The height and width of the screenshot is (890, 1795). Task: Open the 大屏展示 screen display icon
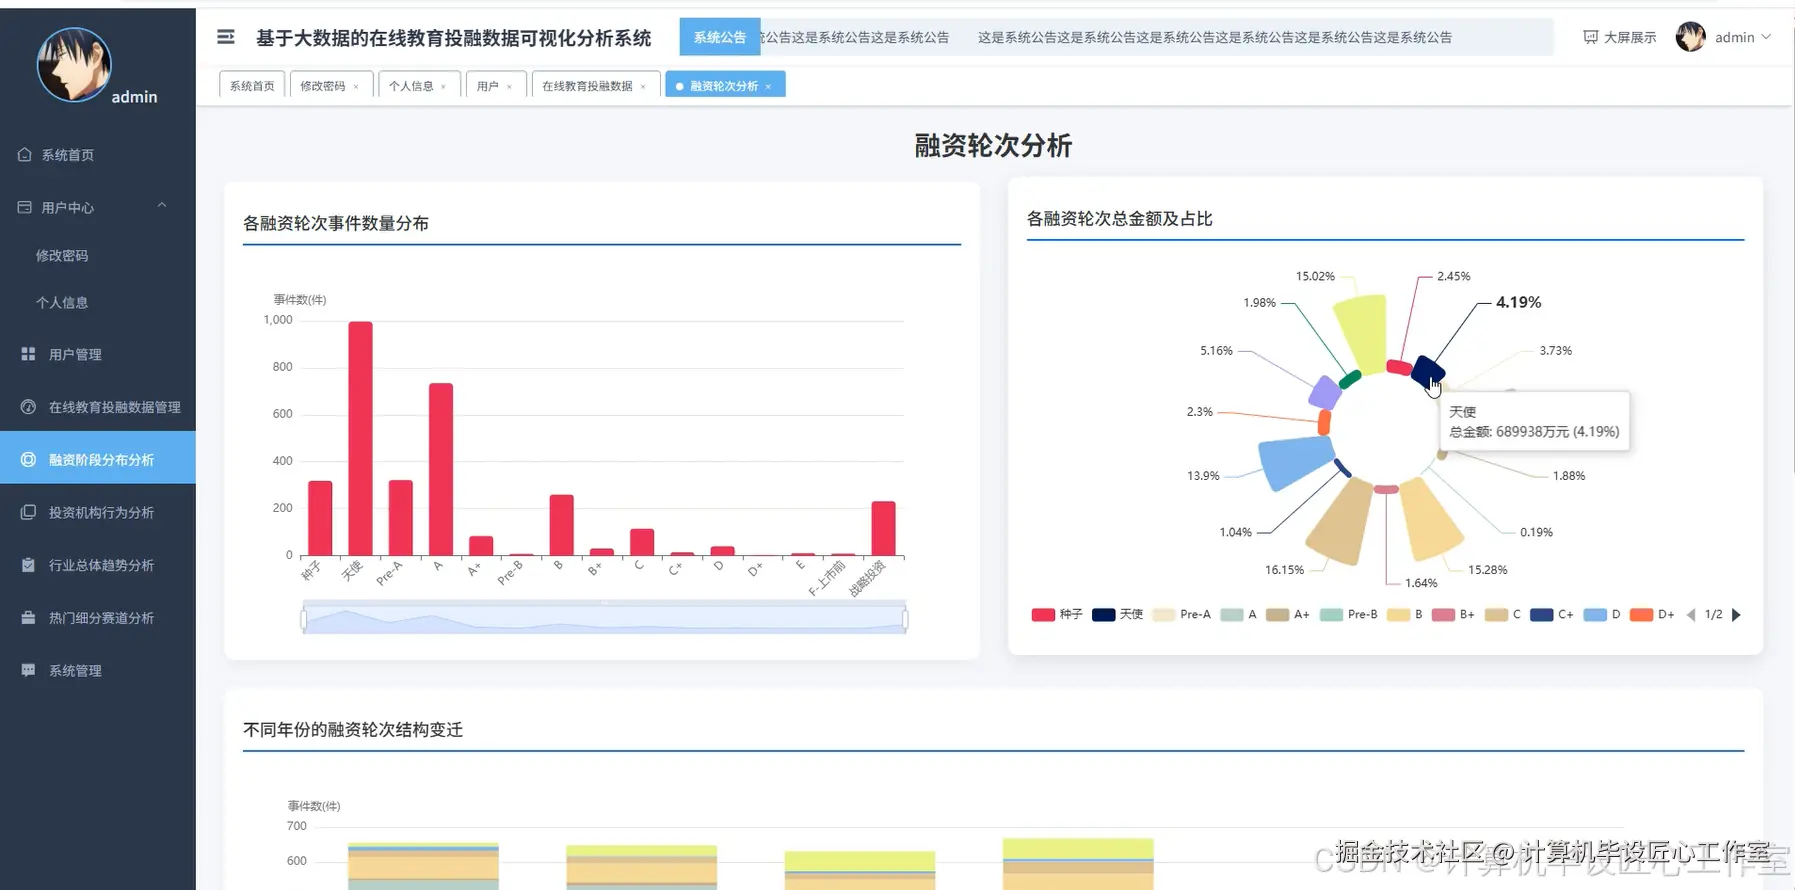pyautogui.click(x=1590, y=37)
